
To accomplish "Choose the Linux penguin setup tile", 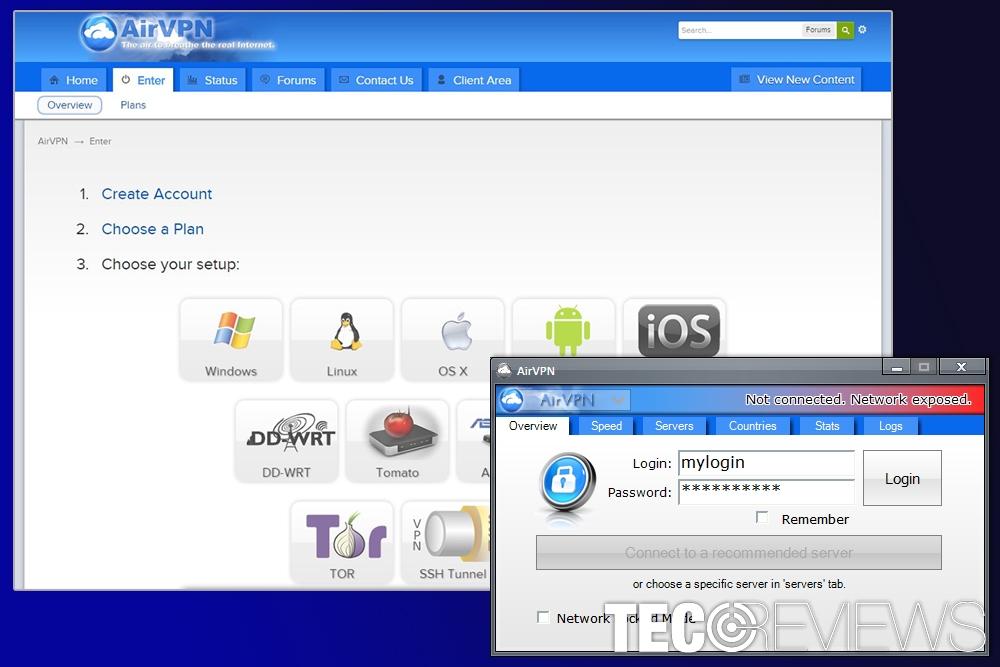I will 342,340.
